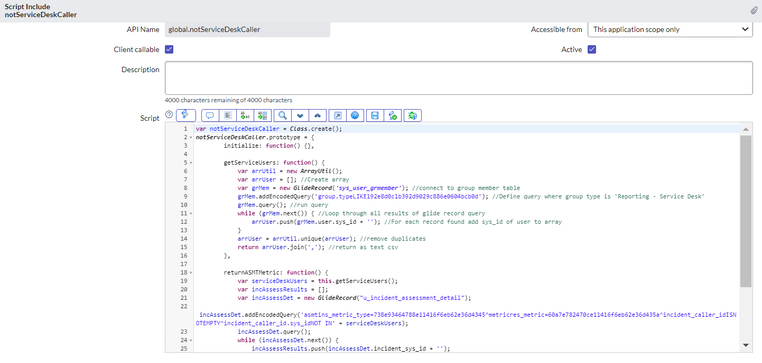Uncheck the Client callable checkbox

click(x=169, y=50)
